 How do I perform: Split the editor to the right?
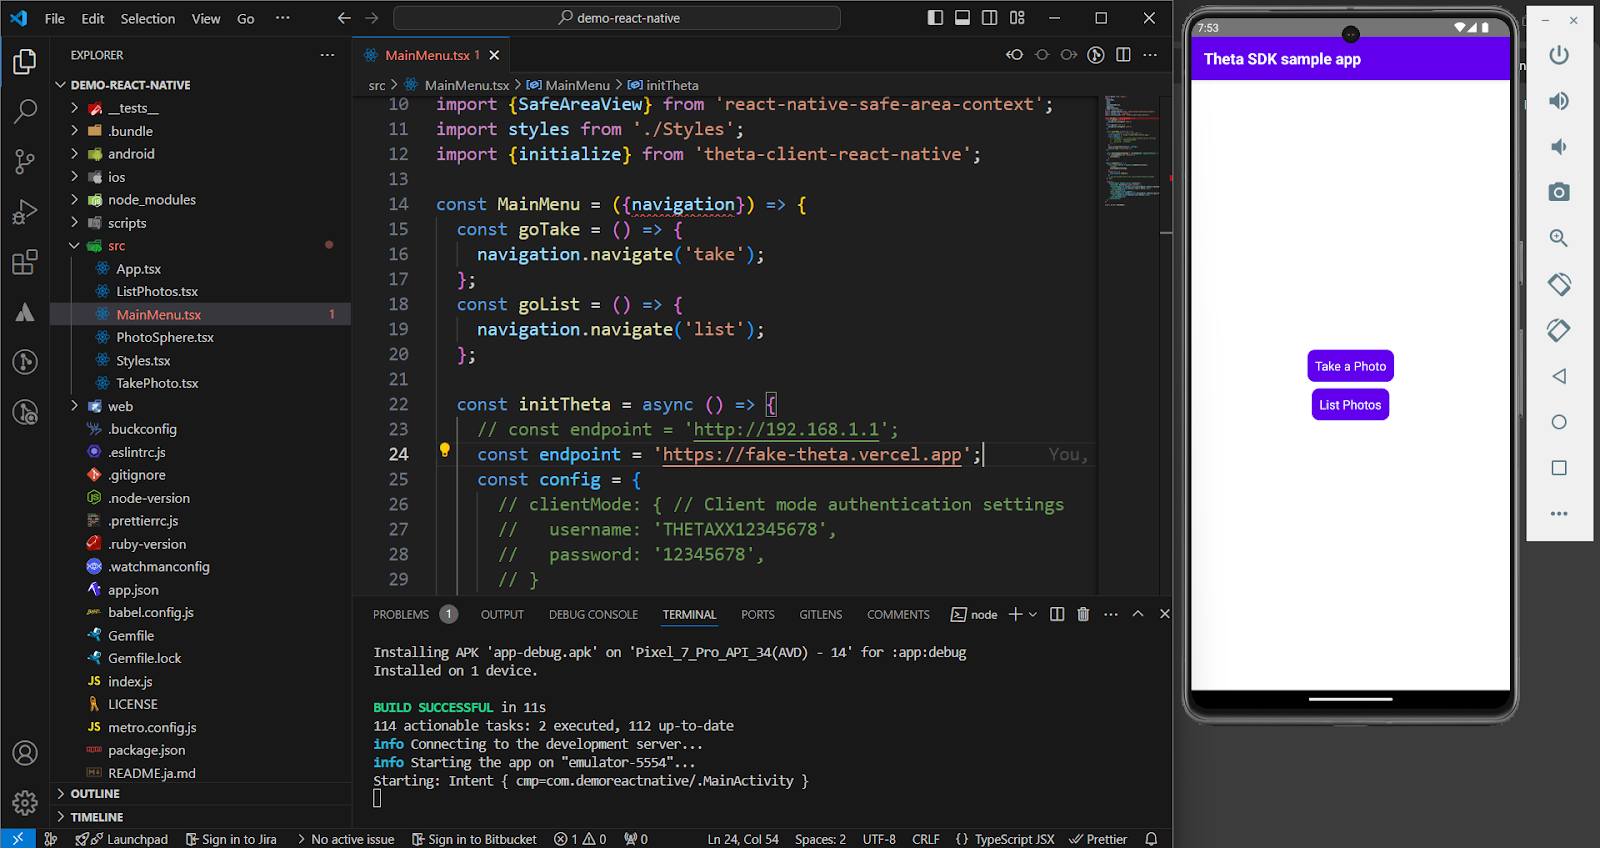pyautogui.click(x=1123, y=55)
